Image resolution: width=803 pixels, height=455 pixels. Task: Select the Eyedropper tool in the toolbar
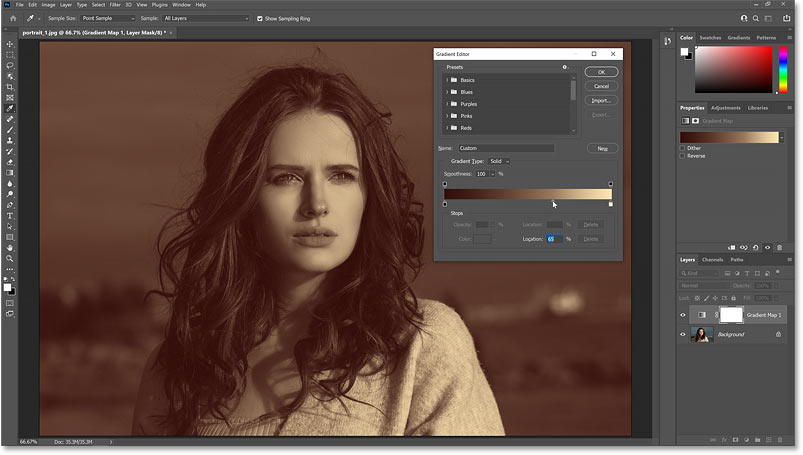10,108
